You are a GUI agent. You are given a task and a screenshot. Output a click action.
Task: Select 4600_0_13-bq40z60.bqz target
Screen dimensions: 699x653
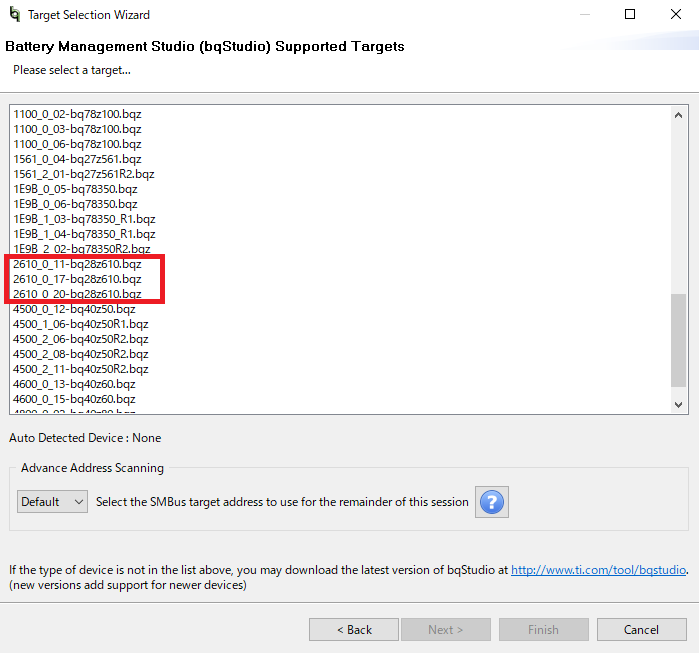pyautogui.click(x=74, y=384)
